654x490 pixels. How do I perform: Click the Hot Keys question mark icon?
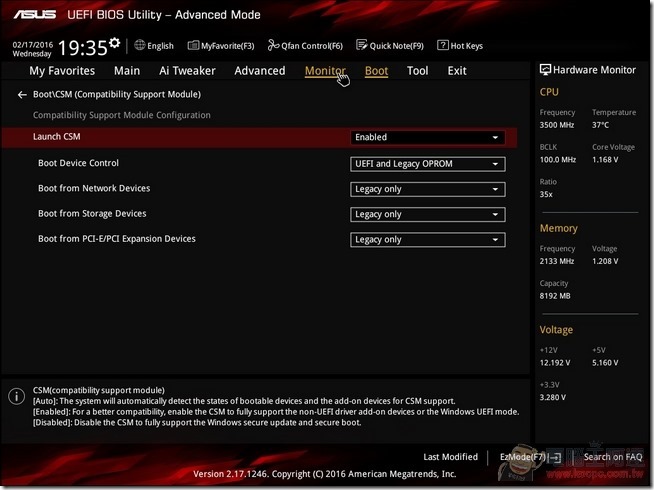tap(443, 45)
